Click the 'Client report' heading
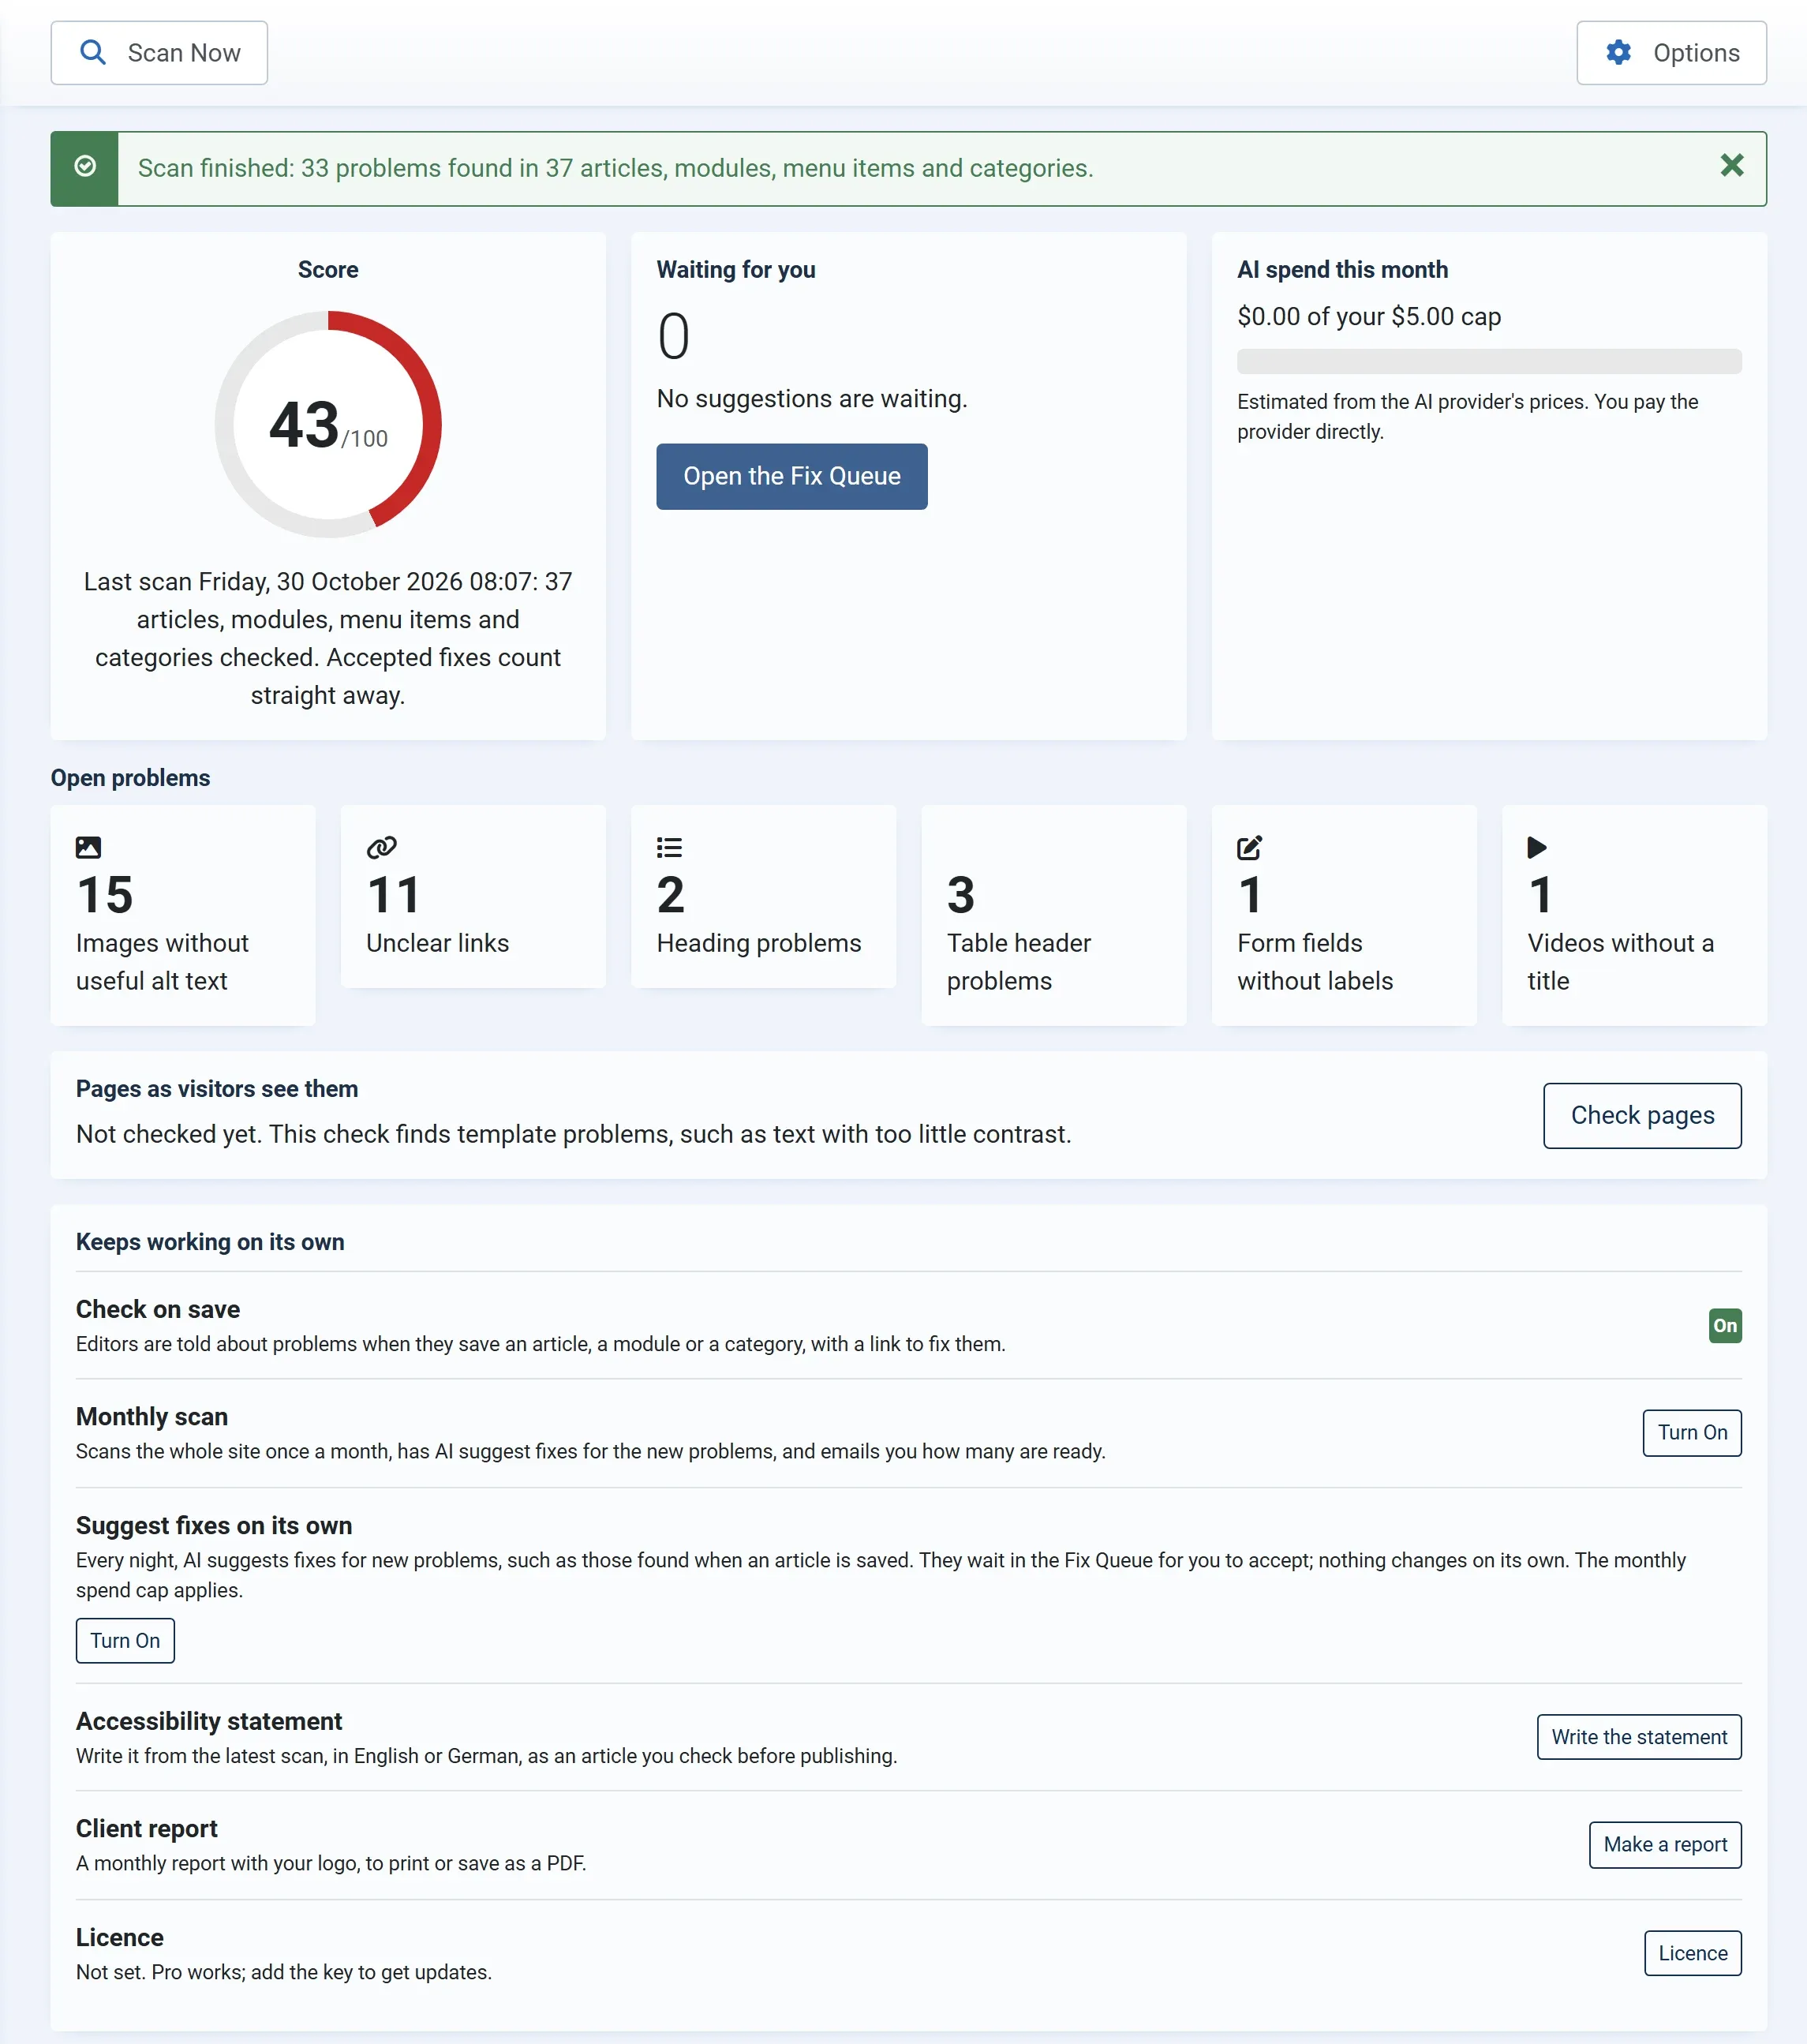Image resolution: width=1807 pixels, height=2044 pixels. click(146, 1828)
